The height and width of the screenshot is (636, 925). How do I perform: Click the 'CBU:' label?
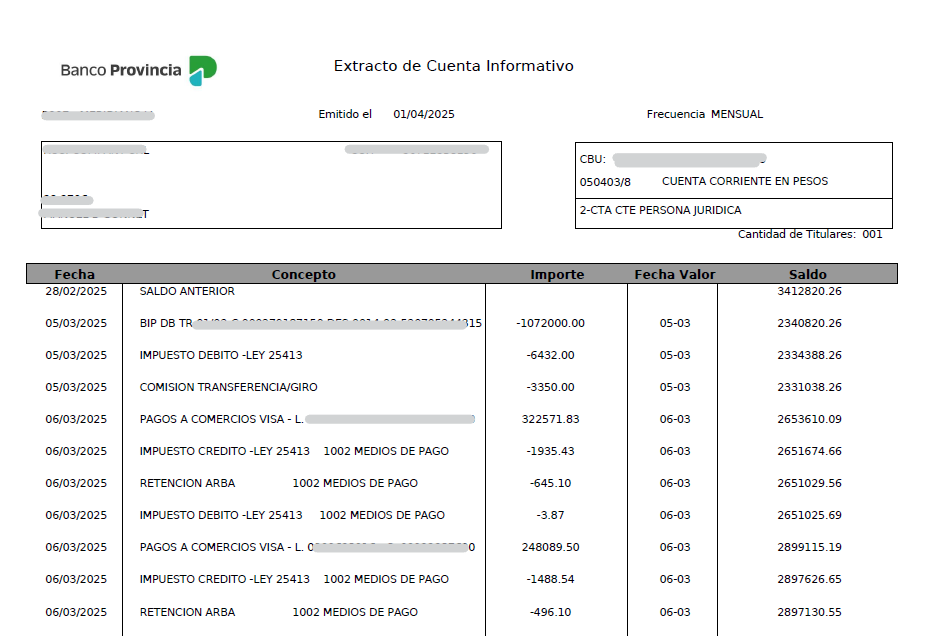pyautogui.click(x=592, y=159)
